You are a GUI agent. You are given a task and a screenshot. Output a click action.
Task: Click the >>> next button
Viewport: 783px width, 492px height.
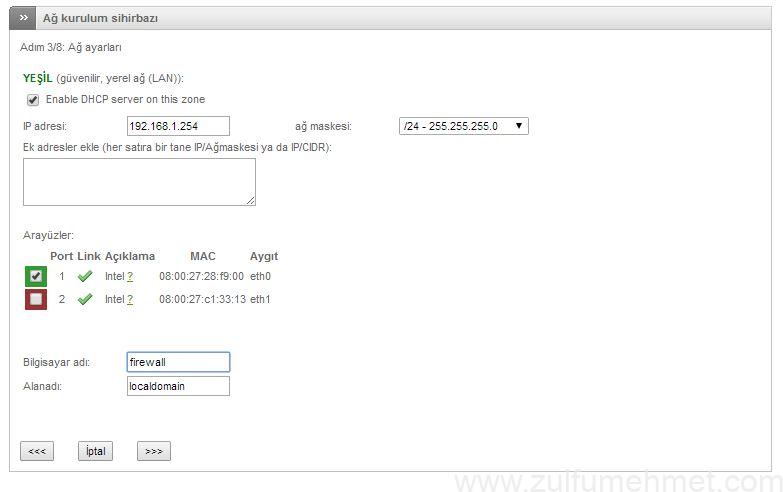click(154, 451)
